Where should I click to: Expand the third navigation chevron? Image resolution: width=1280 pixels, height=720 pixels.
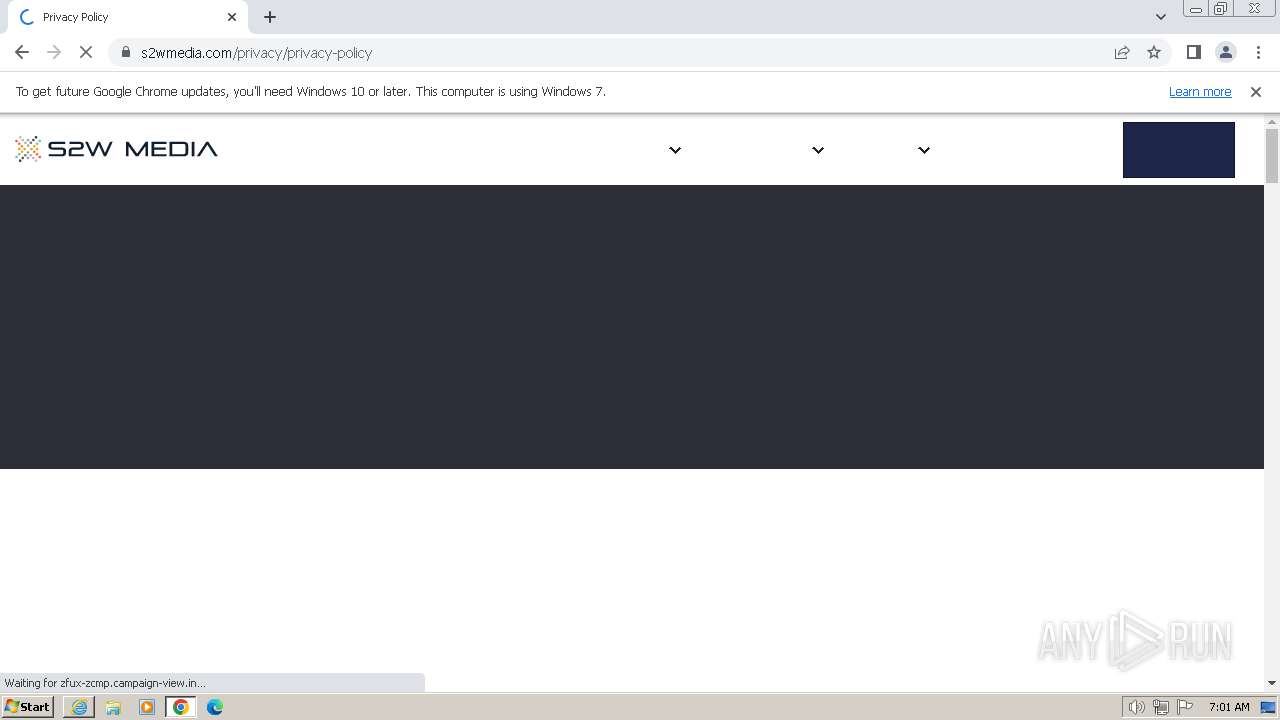point(924,150)
